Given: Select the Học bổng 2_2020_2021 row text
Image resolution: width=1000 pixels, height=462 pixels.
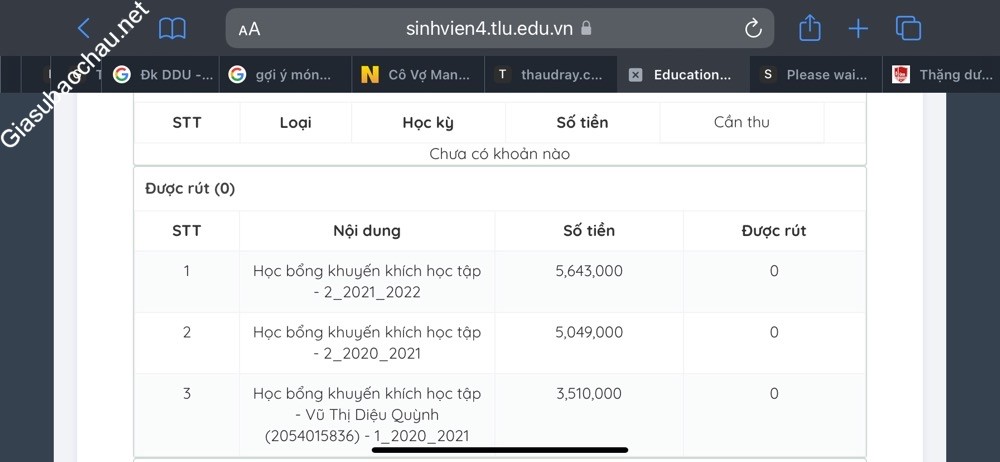Looking at the screenshot, I should (x=366, y=343).
